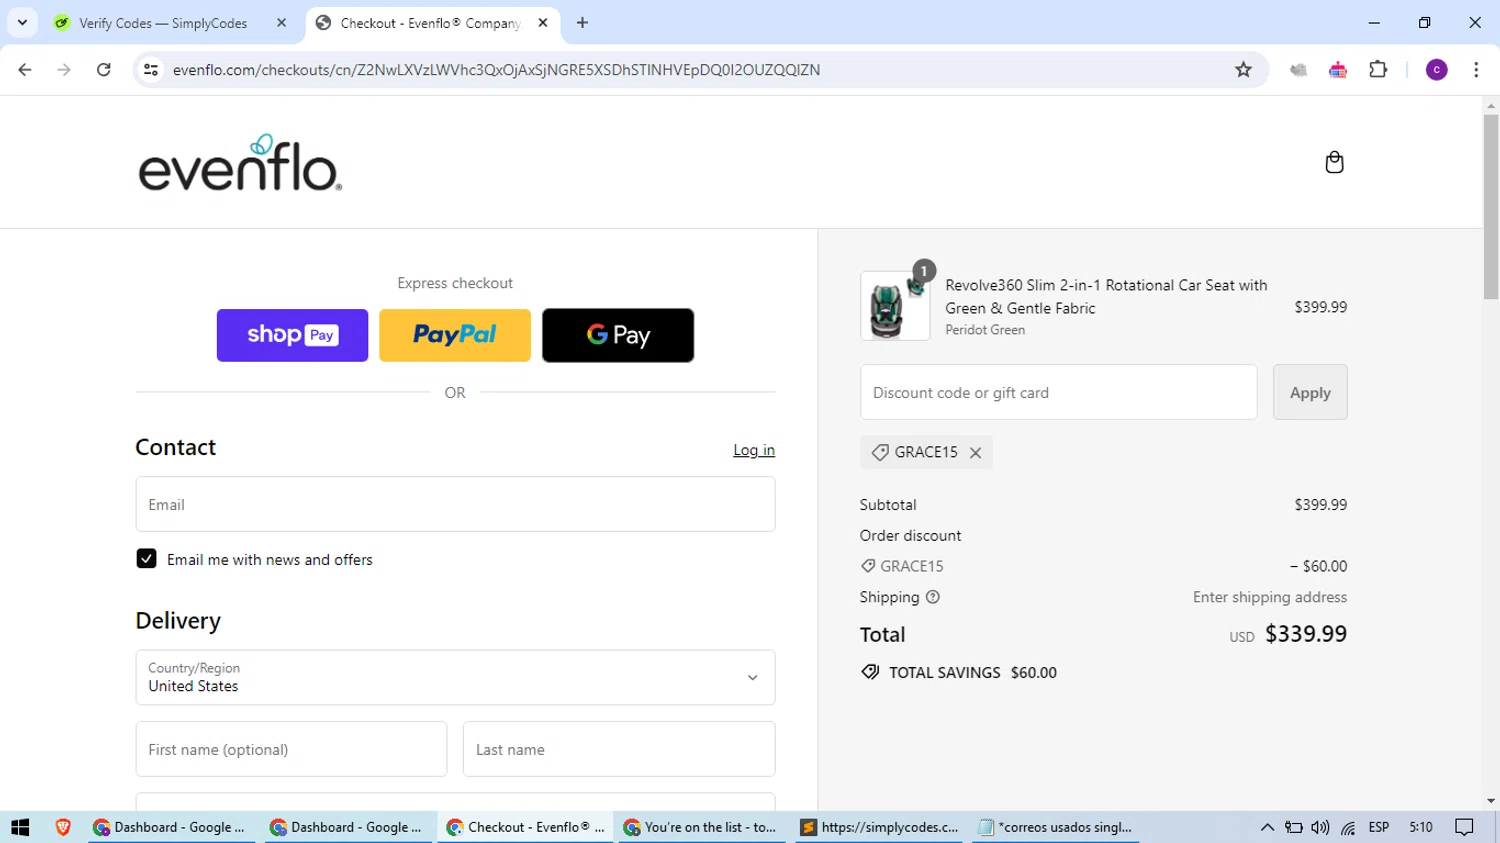
Task: Open the Windows Start menu
Action: (20, 827)
